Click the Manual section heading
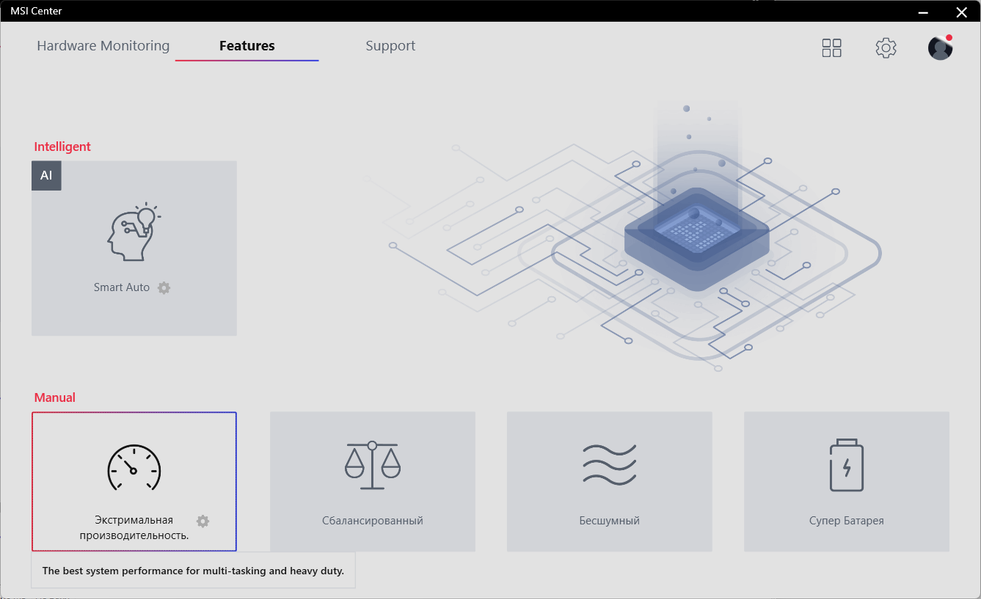 pyautogui.click(x=54, y=397)
